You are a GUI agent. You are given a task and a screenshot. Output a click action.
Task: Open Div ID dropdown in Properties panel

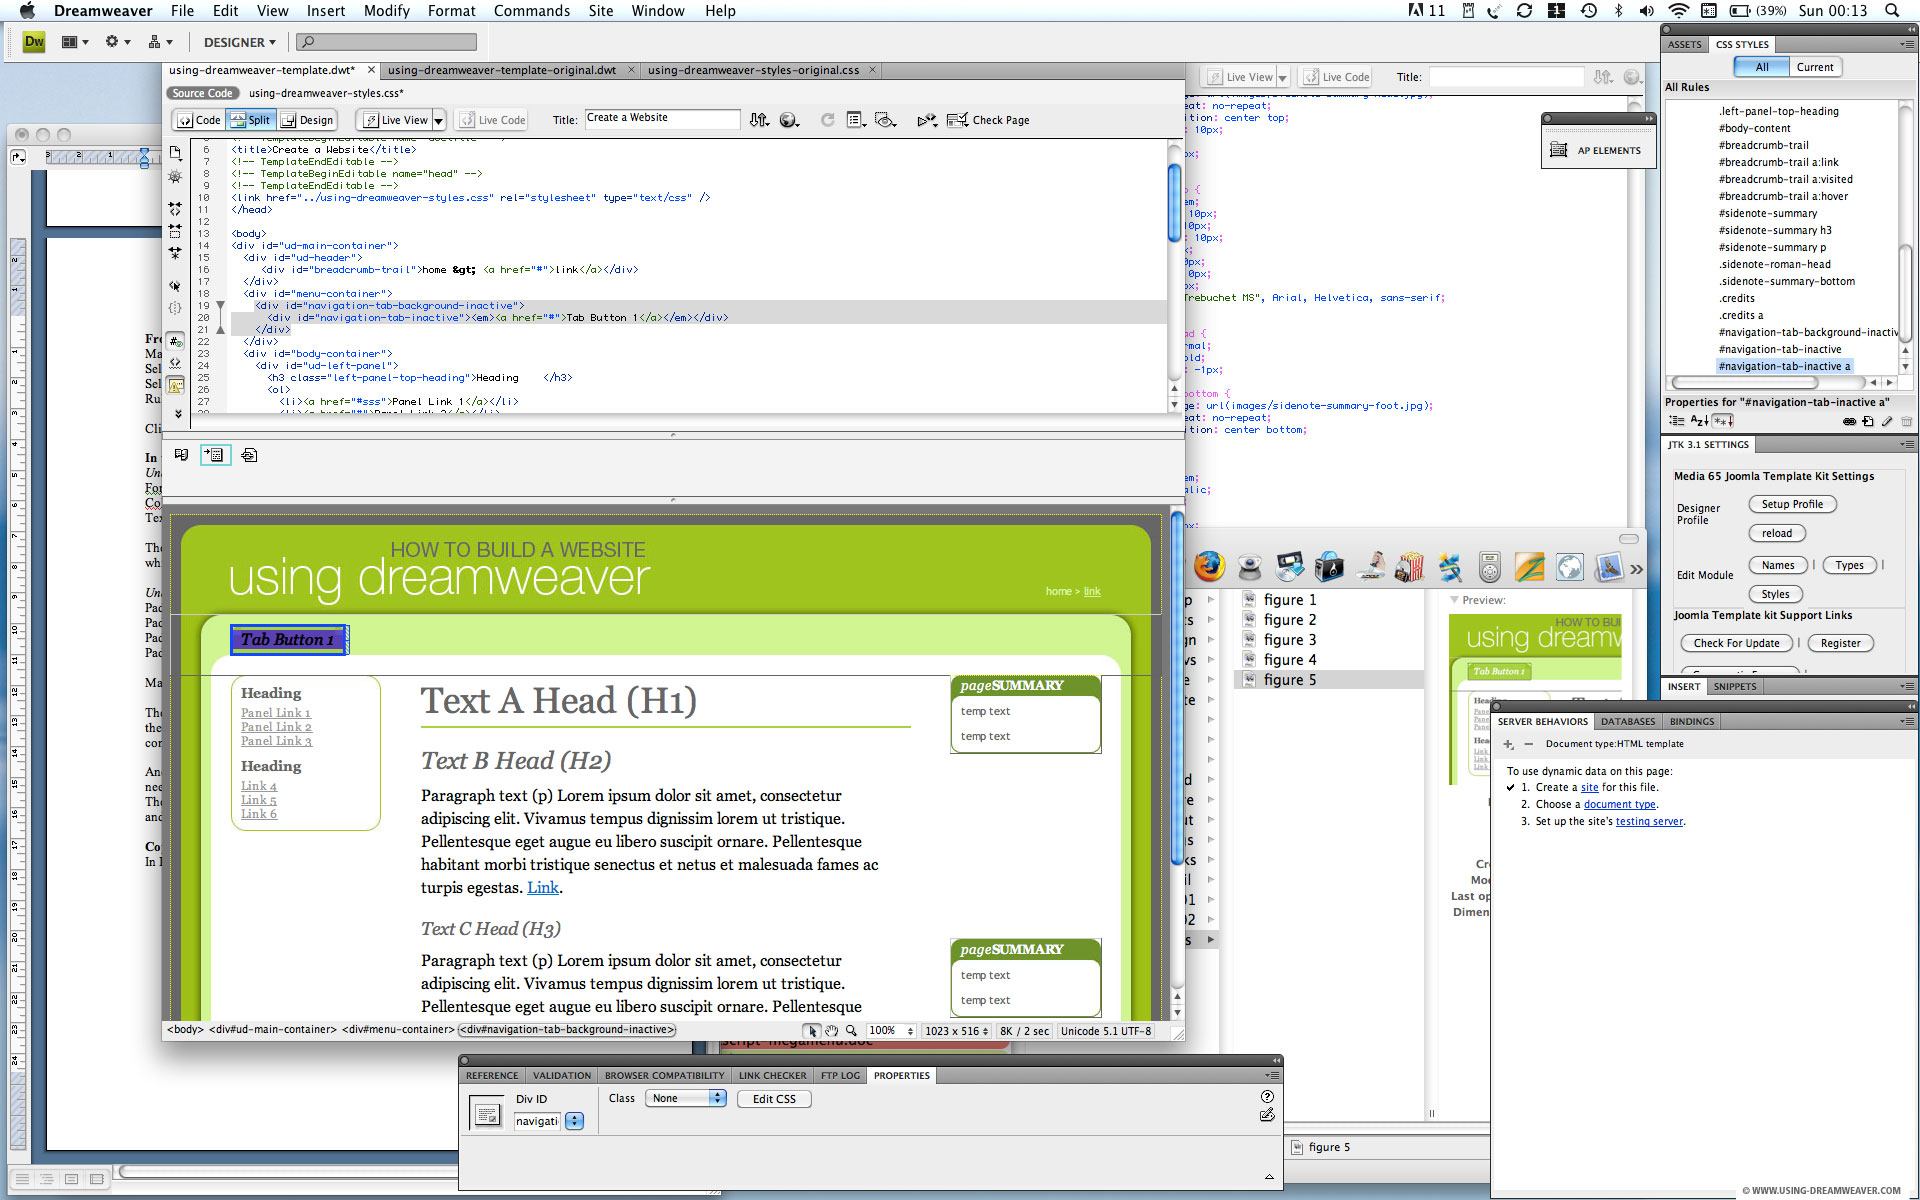574,1122
